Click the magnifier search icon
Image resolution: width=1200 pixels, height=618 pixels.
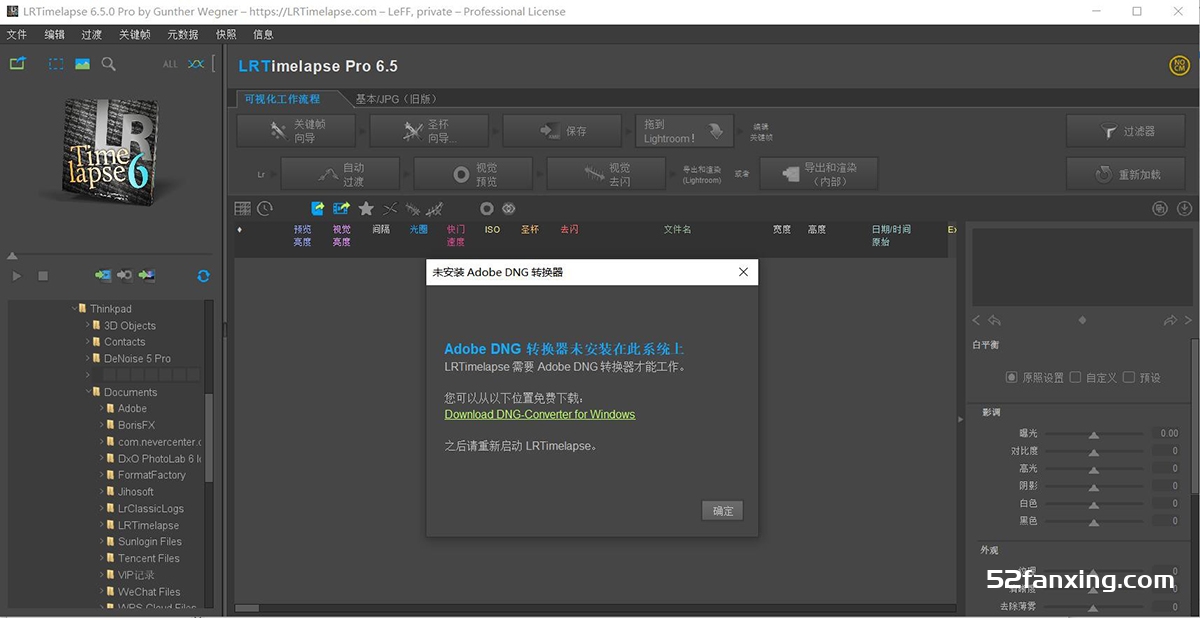[x=109, y=63]
